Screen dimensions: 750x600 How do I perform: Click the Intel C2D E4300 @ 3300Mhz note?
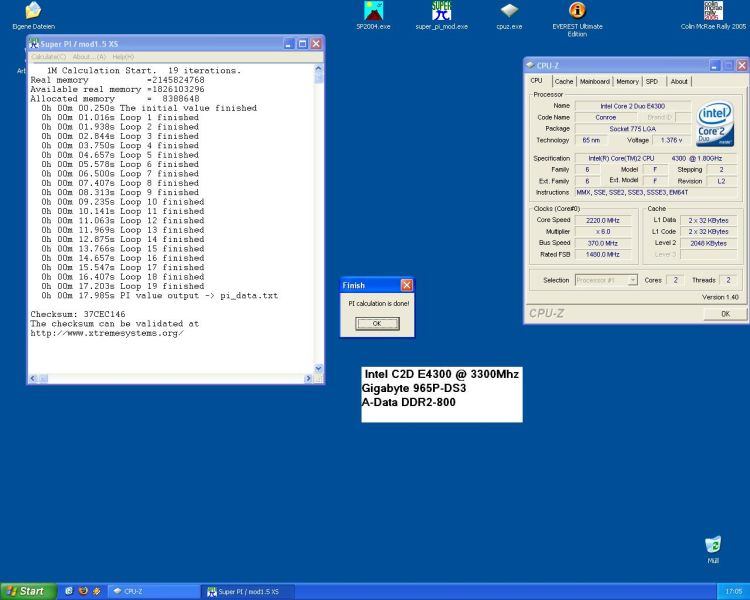pos(441,374)
